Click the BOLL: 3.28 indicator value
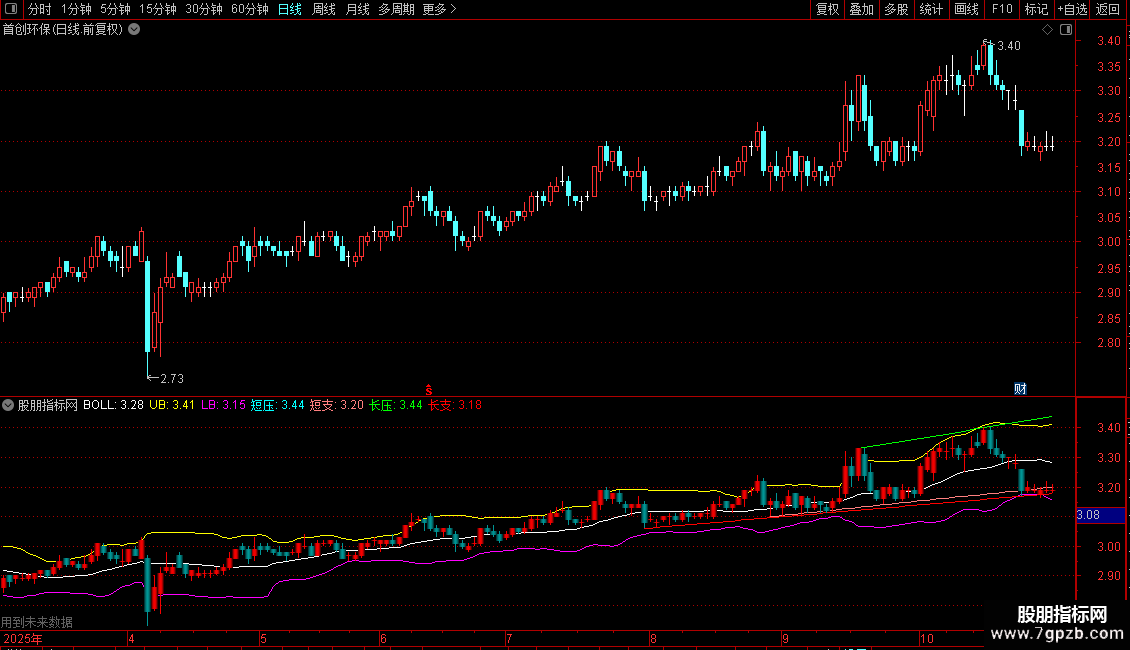Screen dimensions: 1130x650 (113, 405)
